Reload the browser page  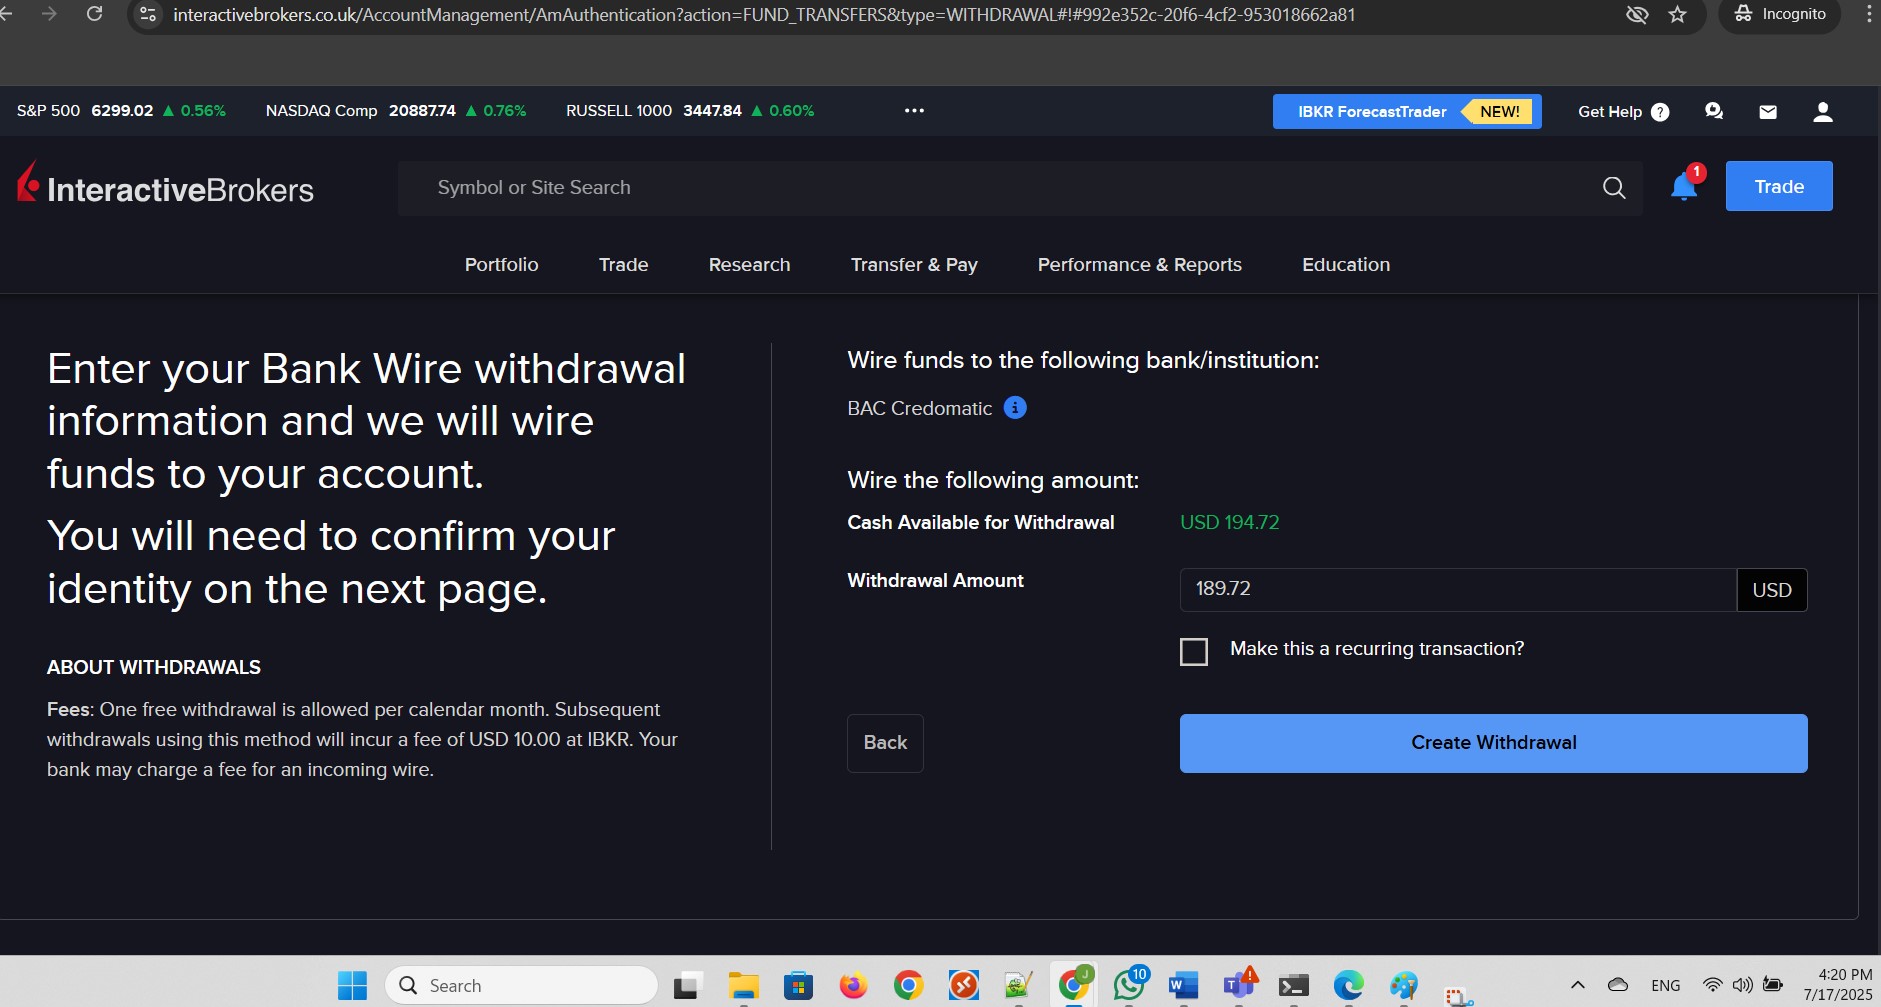(95, 14)
